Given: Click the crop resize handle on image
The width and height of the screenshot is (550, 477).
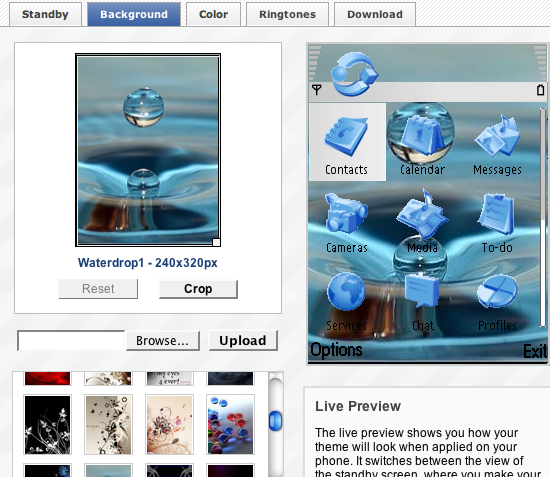Looking at the screenshot, I should 216,242.
